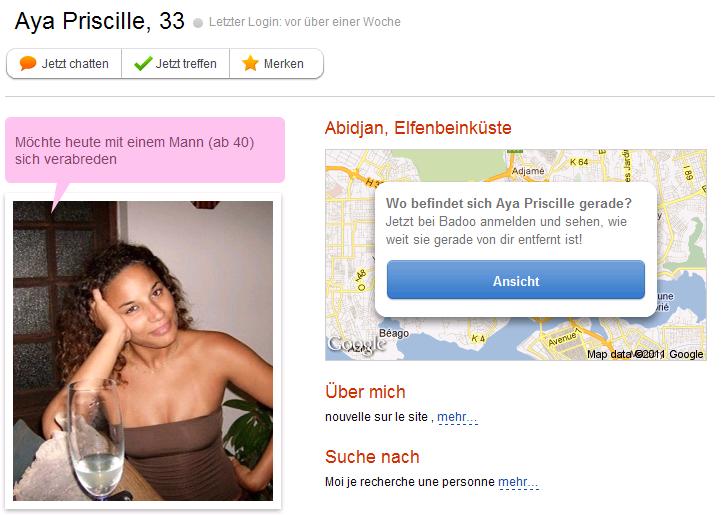Image resolution: width=723 pixels, height=515 pixels.
Task: Click the Abidjan, Elfenbeinküste location heading
Action: [x=418, y=128]
